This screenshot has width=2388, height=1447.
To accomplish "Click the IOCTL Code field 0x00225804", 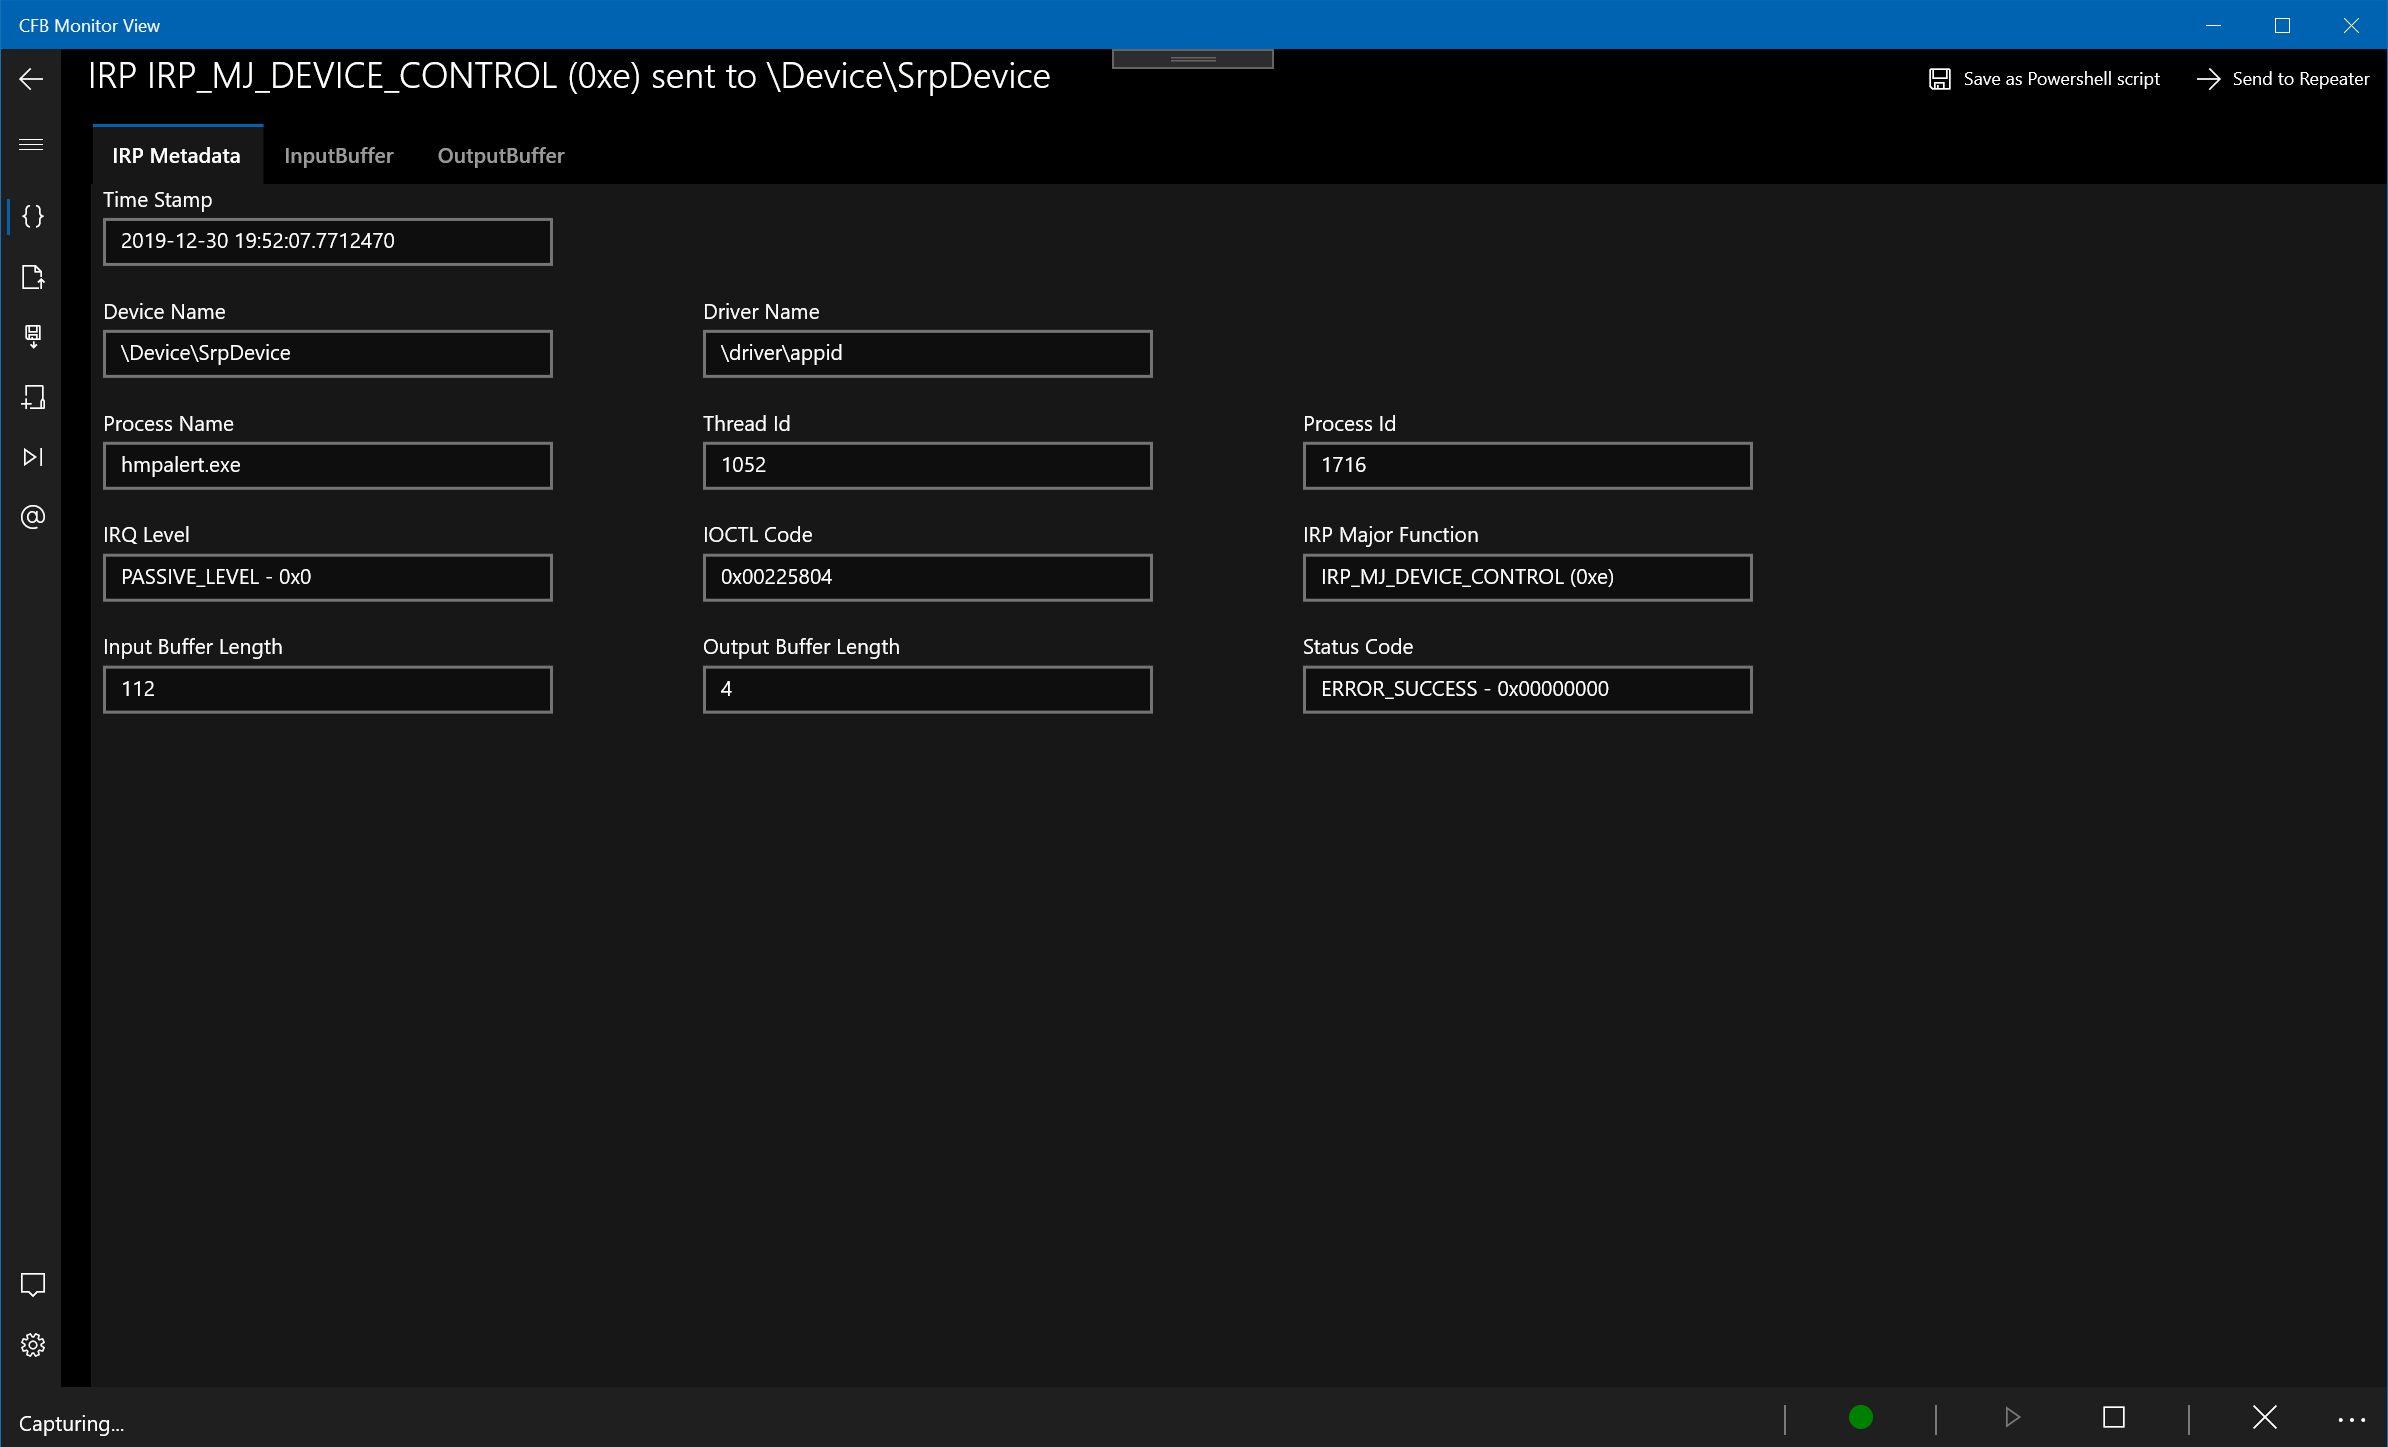I will tap(928, 578).
